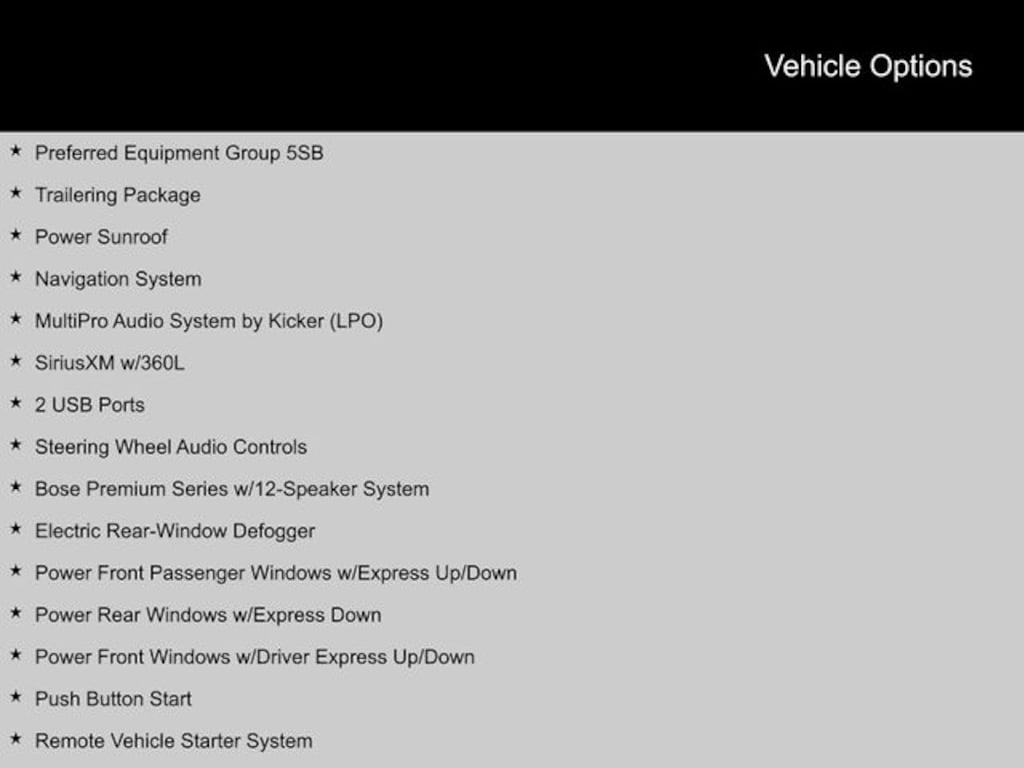The image size is (1024, 768).
Task: Select the star next to Electric Rear-Window Defogger
Action: click(x=16, y=530)
